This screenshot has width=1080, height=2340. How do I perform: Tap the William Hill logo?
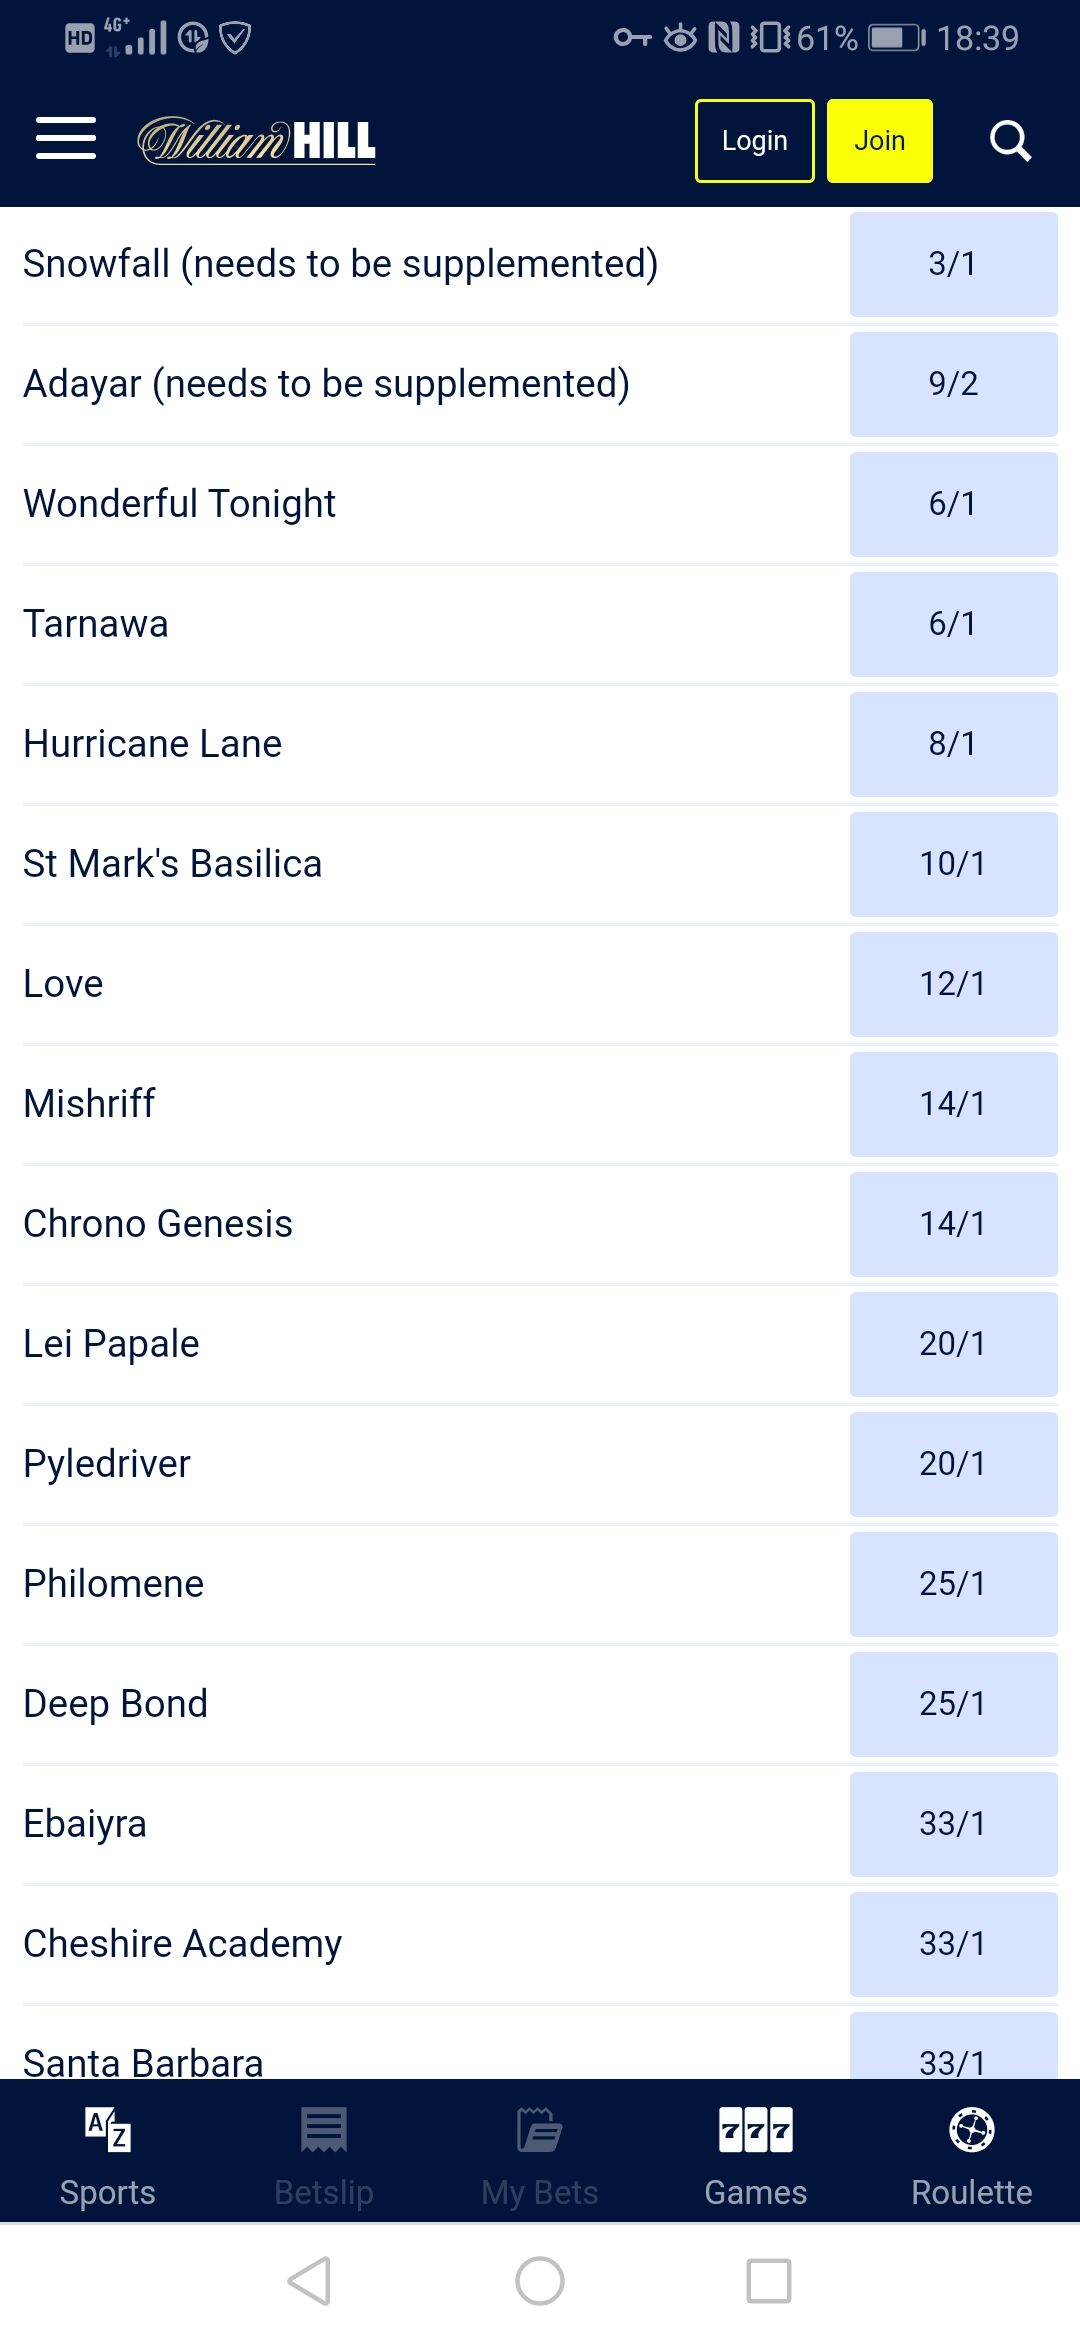[x=256, y=140]
